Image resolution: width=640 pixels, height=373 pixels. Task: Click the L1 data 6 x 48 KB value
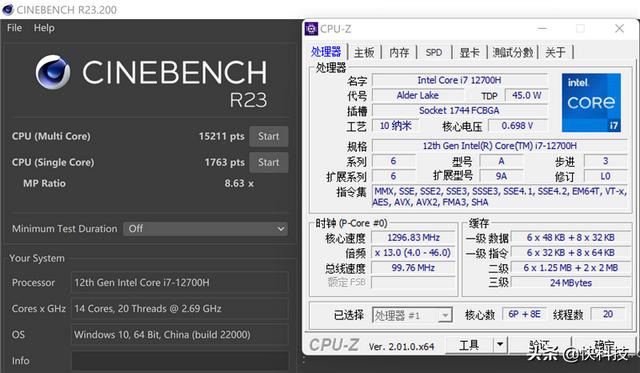pos(571,238)
